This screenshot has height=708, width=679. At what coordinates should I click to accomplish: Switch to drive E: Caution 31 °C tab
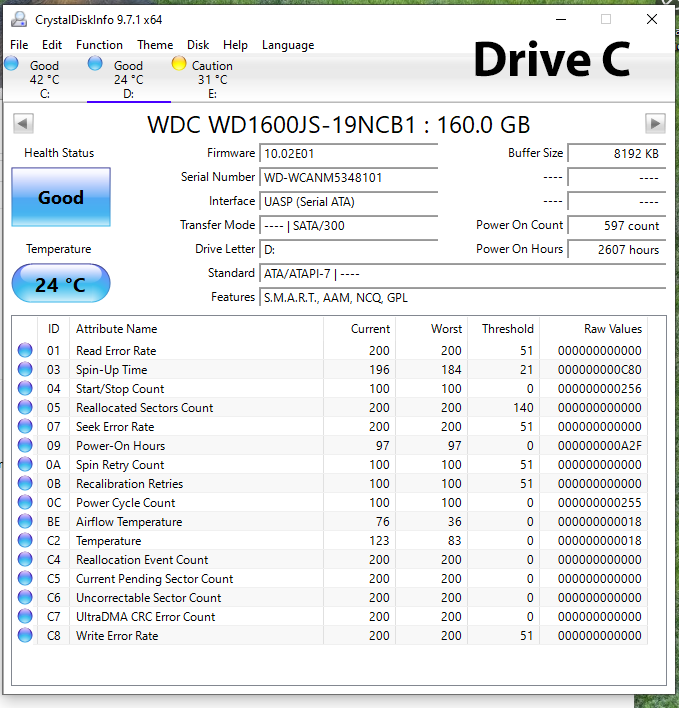(212, 79)
